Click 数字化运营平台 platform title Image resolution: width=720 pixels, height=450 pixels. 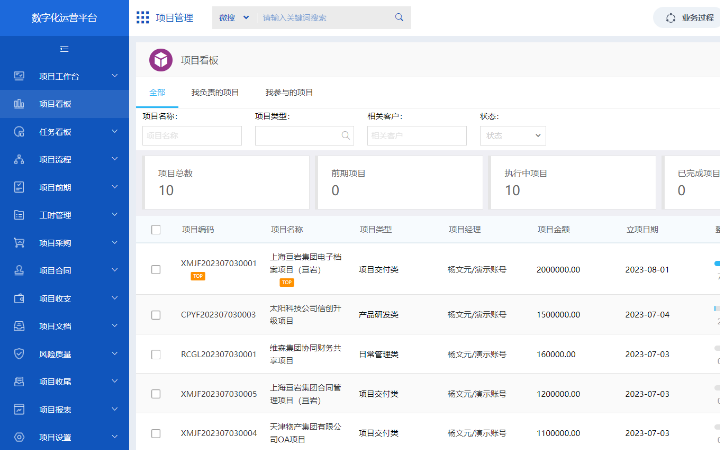[x=64, y=18]
